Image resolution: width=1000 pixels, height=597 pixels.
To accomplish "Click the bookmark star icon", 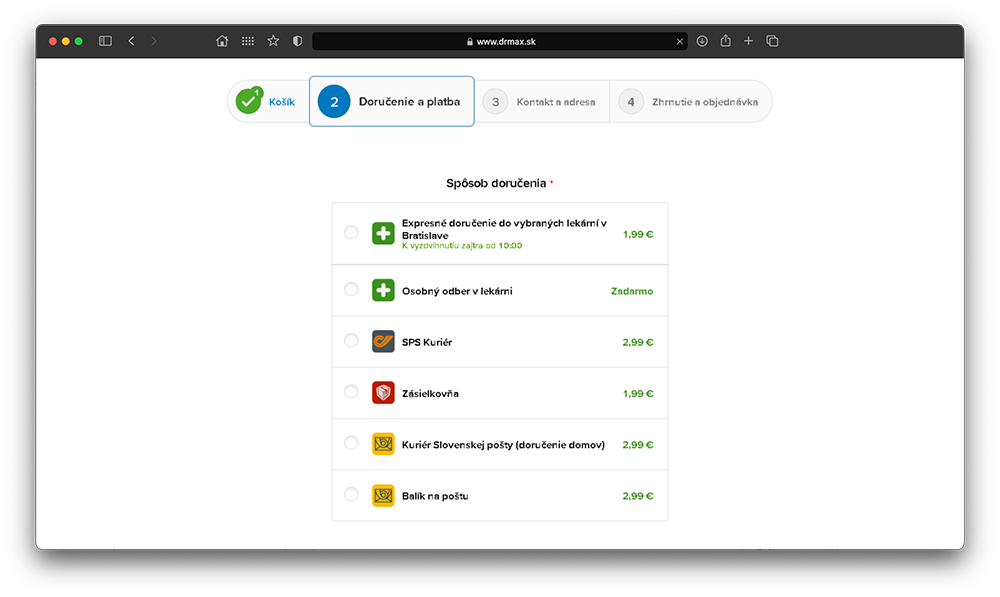I will (273, 41).
